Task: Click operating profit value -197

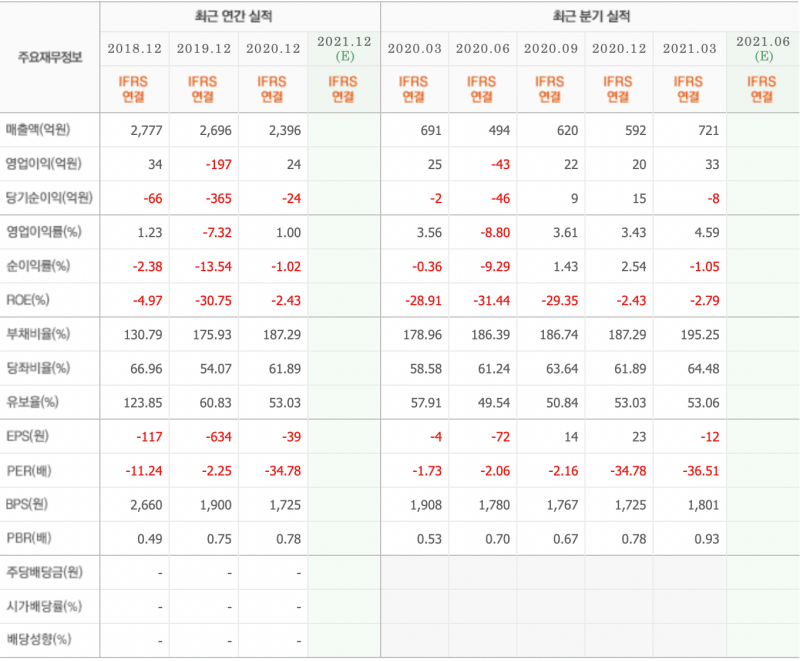Action: click(218, 164)
